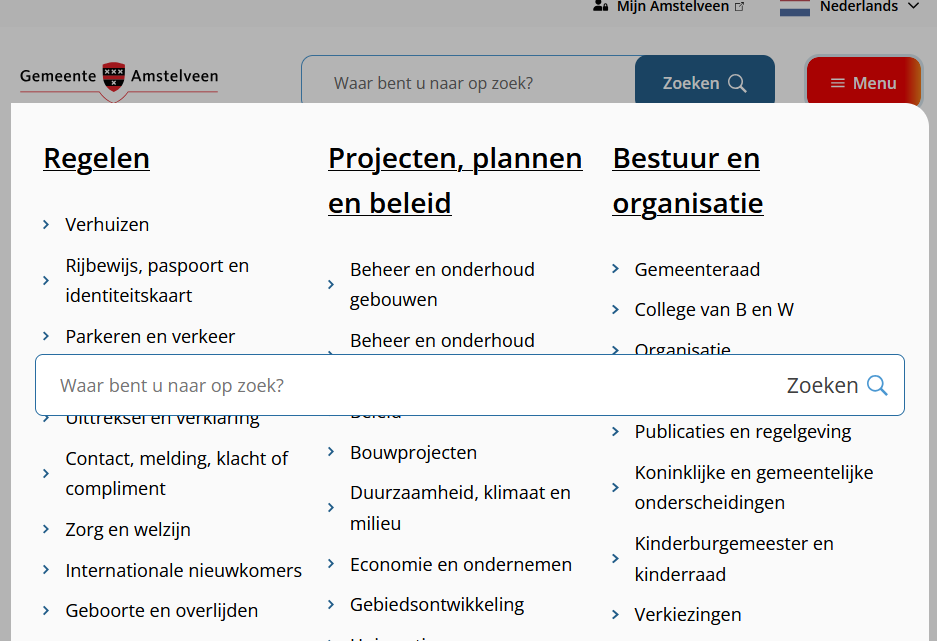Open Gebiedsontwikkeling
This screenshot has height=641, width=937.
tap(437, 605)
